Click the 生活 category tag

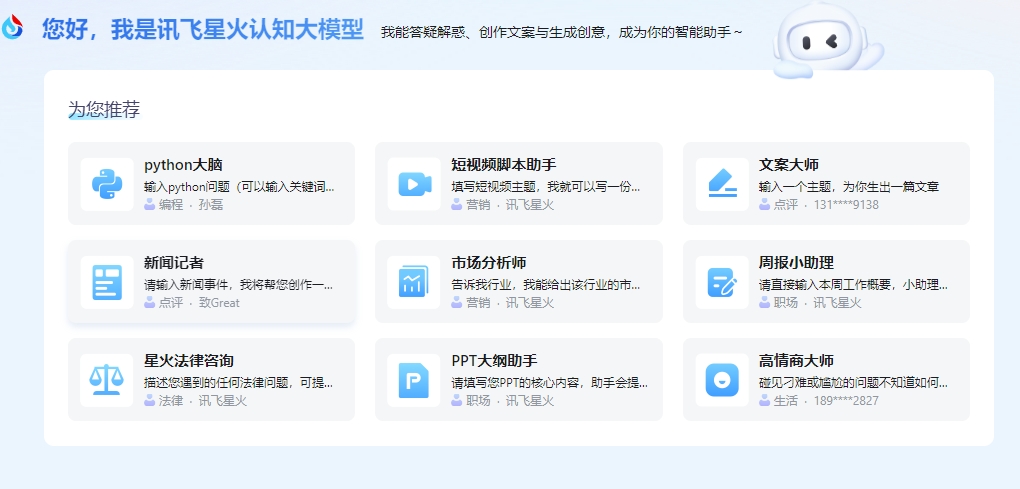tap(786, 401)
